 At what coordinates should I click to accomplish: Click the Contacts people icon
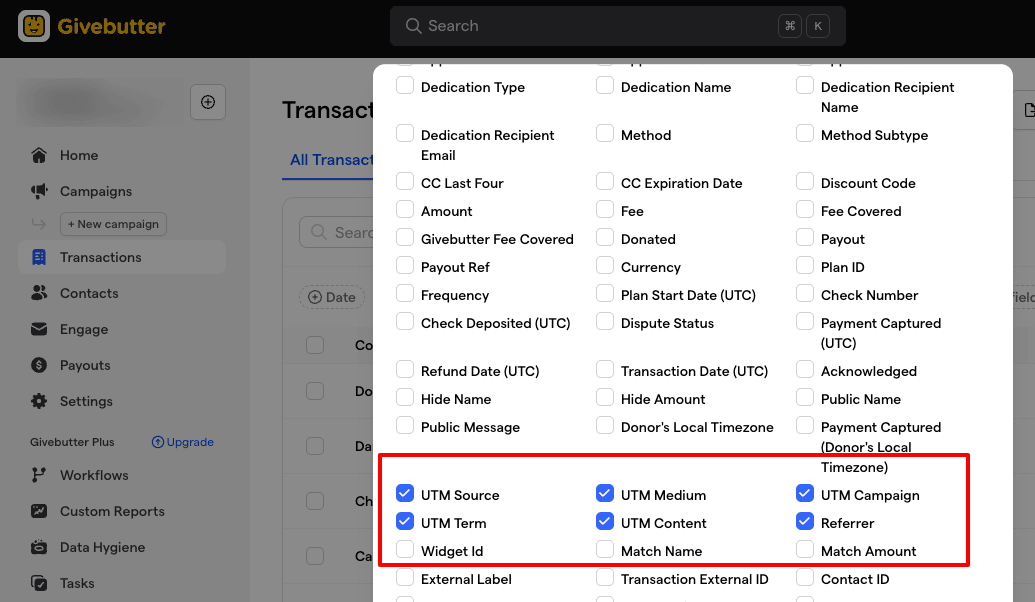[39, 293]
